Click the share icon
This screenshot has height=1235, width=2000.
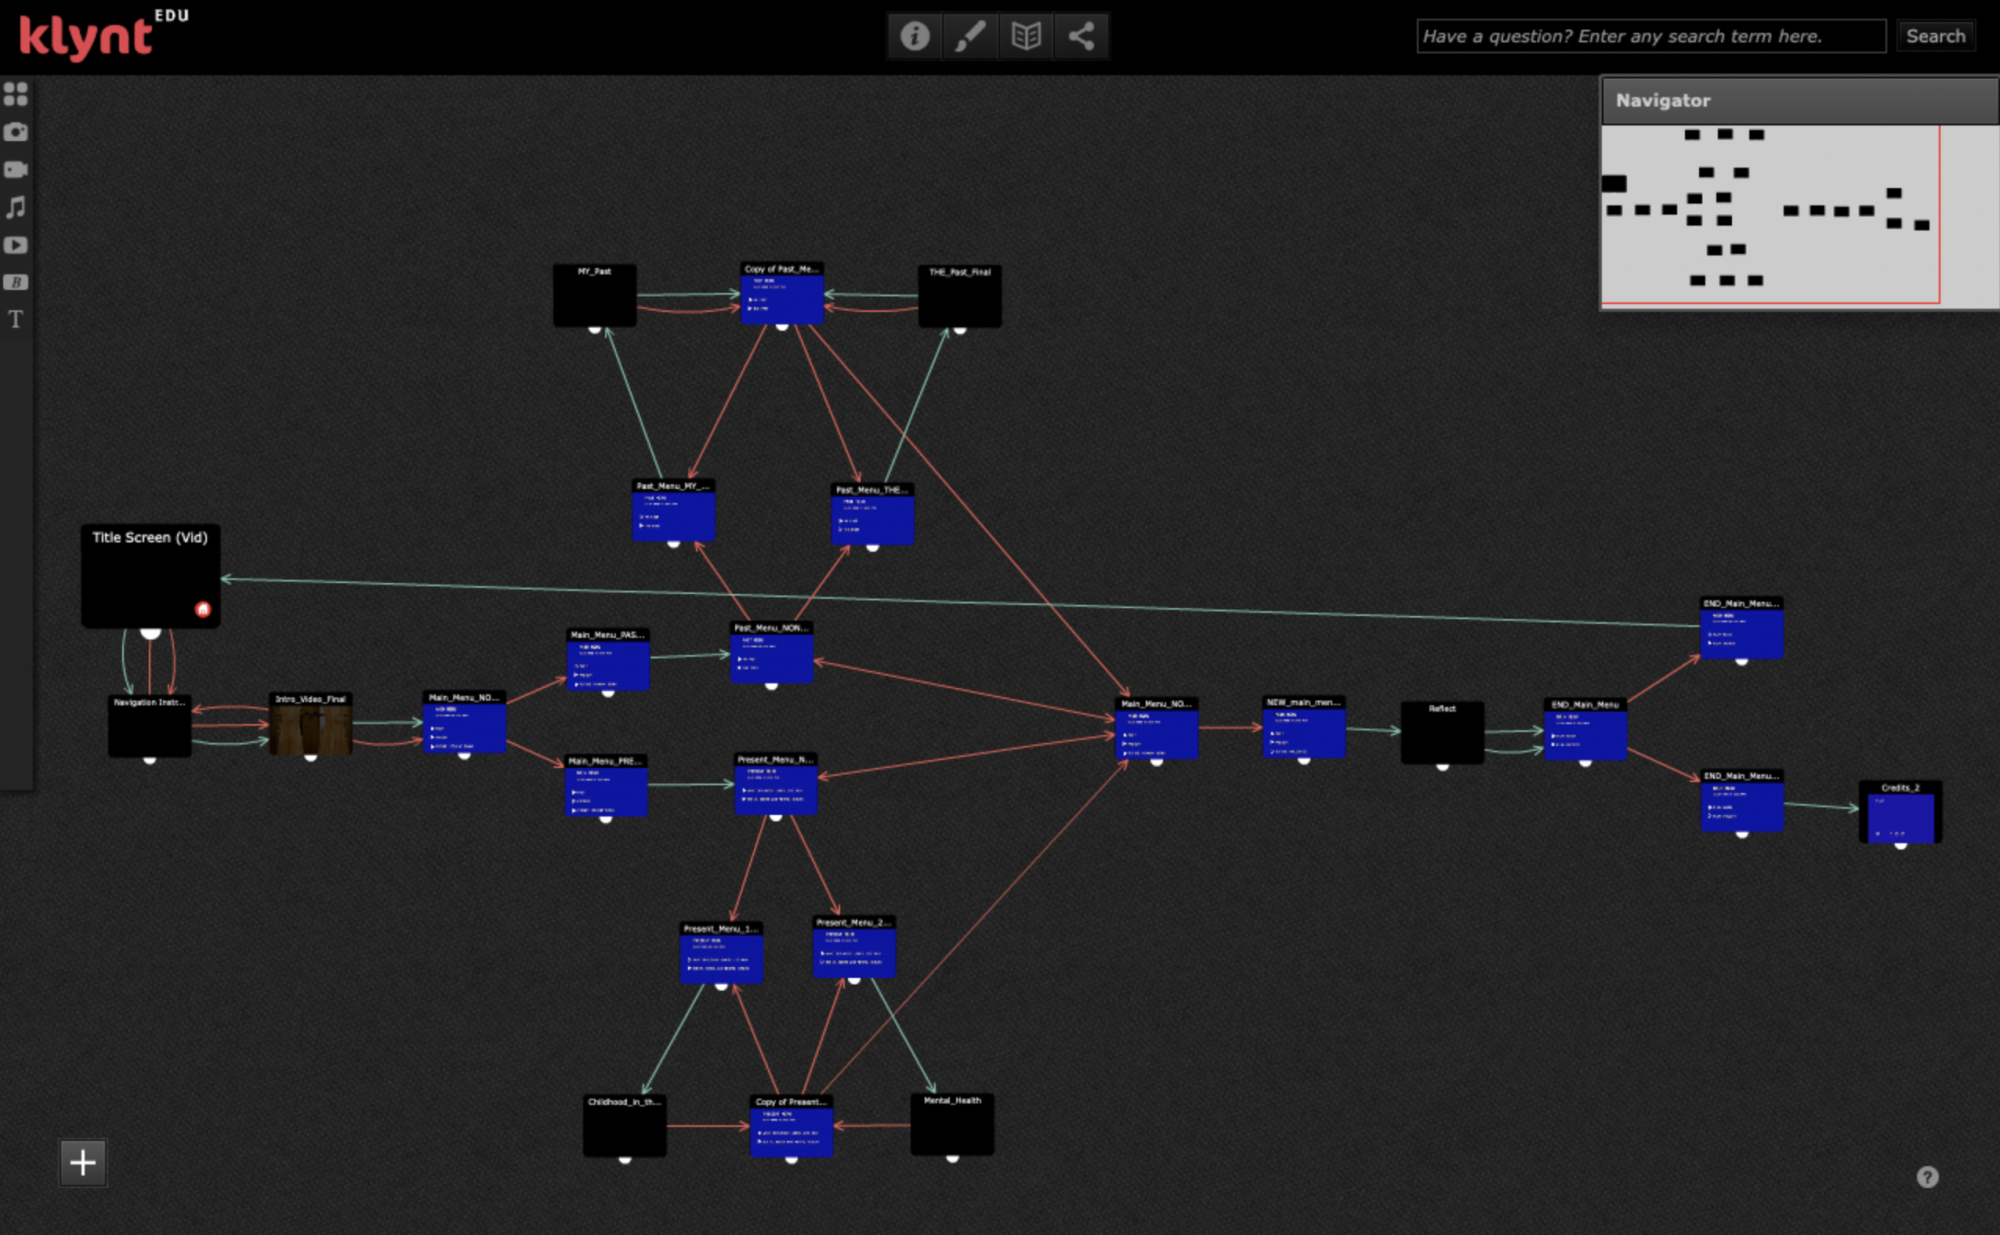1081,36
